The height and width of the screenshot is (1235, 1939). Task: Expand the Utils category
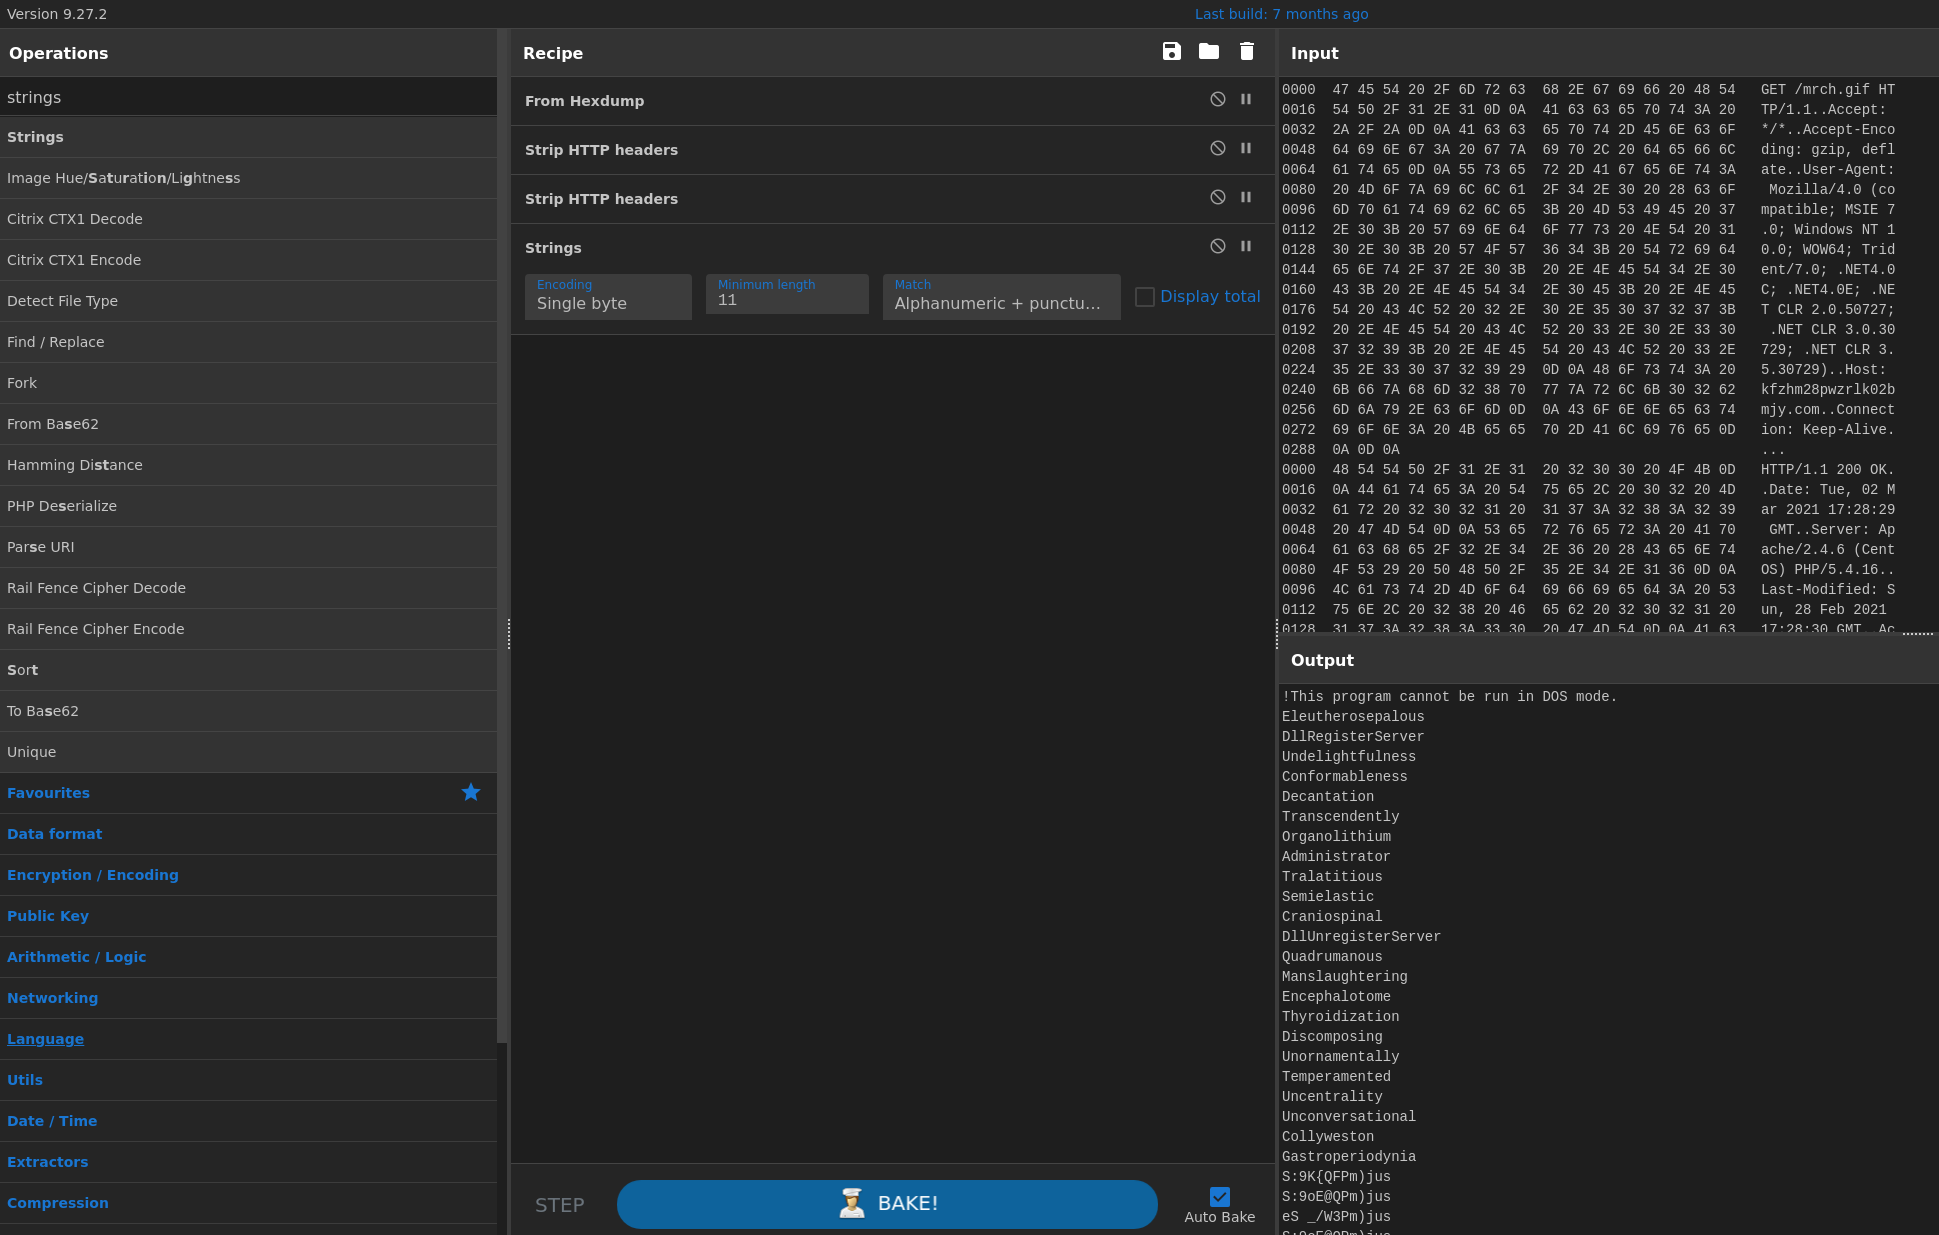[x=248, y=1080]
